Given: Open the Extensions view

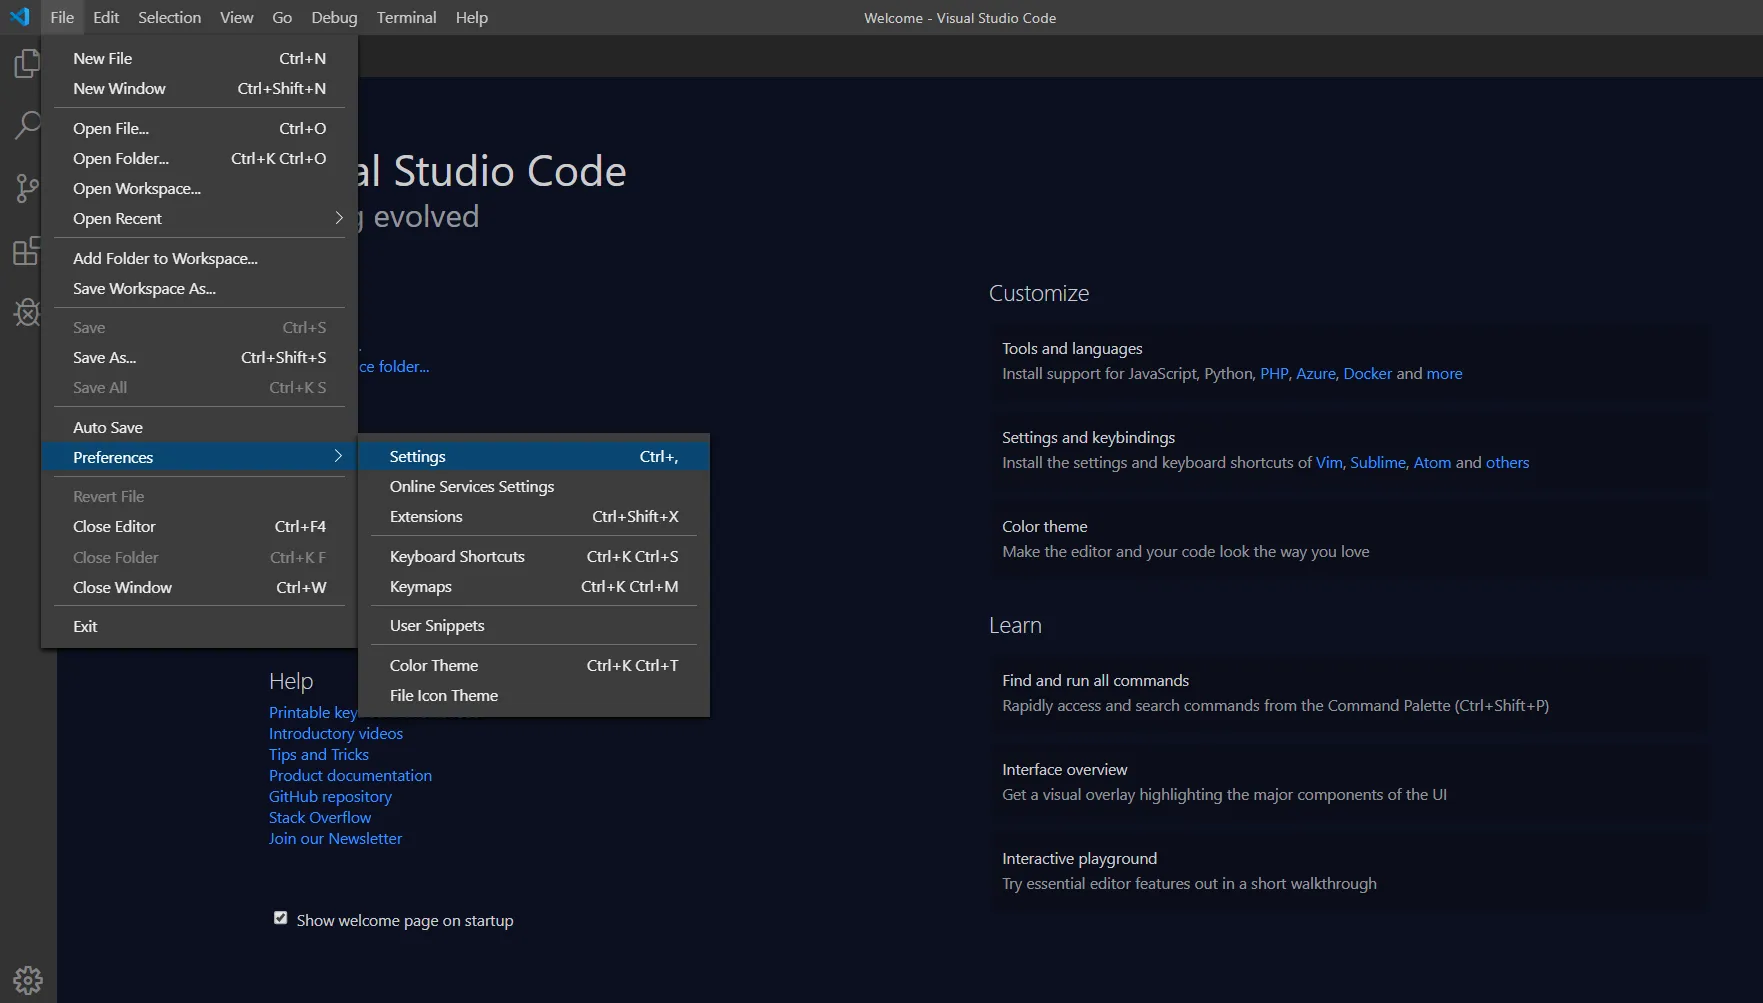Looking at the screenshot, I should (x=27, y=251).
